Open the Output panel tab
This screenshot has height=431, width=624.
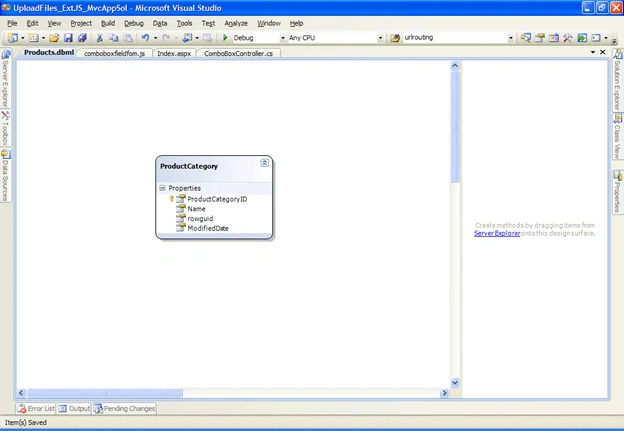pyautogui.click(x=74, y=409)
